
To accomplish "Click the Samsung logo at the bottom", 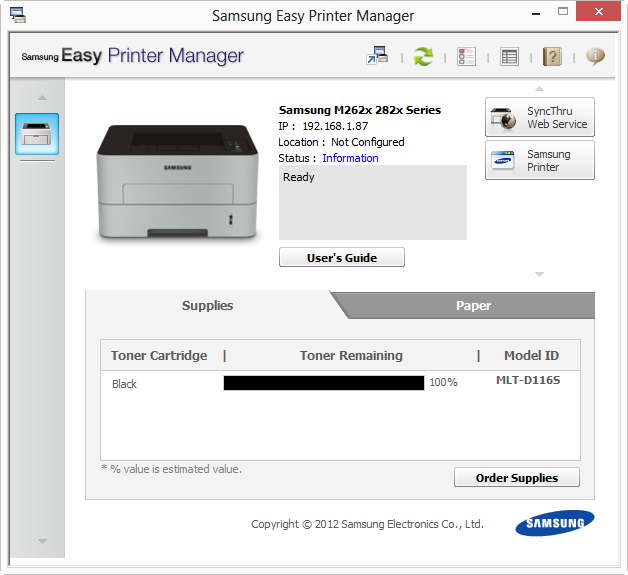I will point(555,523).
